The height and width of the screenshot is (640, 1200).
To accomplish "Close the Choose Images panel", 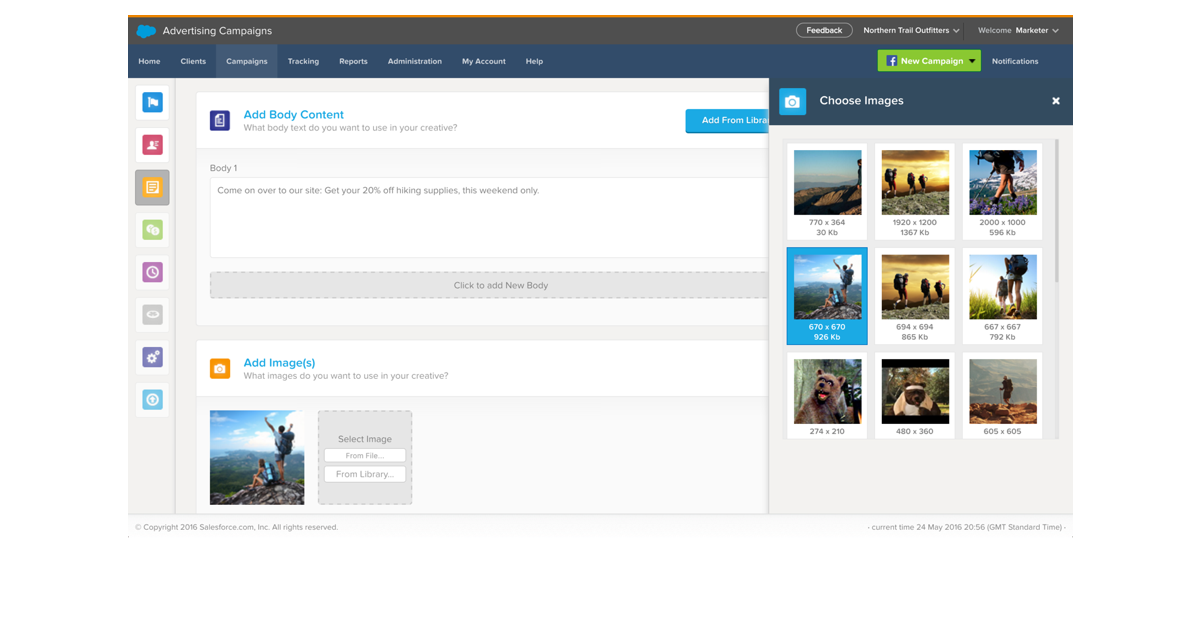I will point(1055,101).
